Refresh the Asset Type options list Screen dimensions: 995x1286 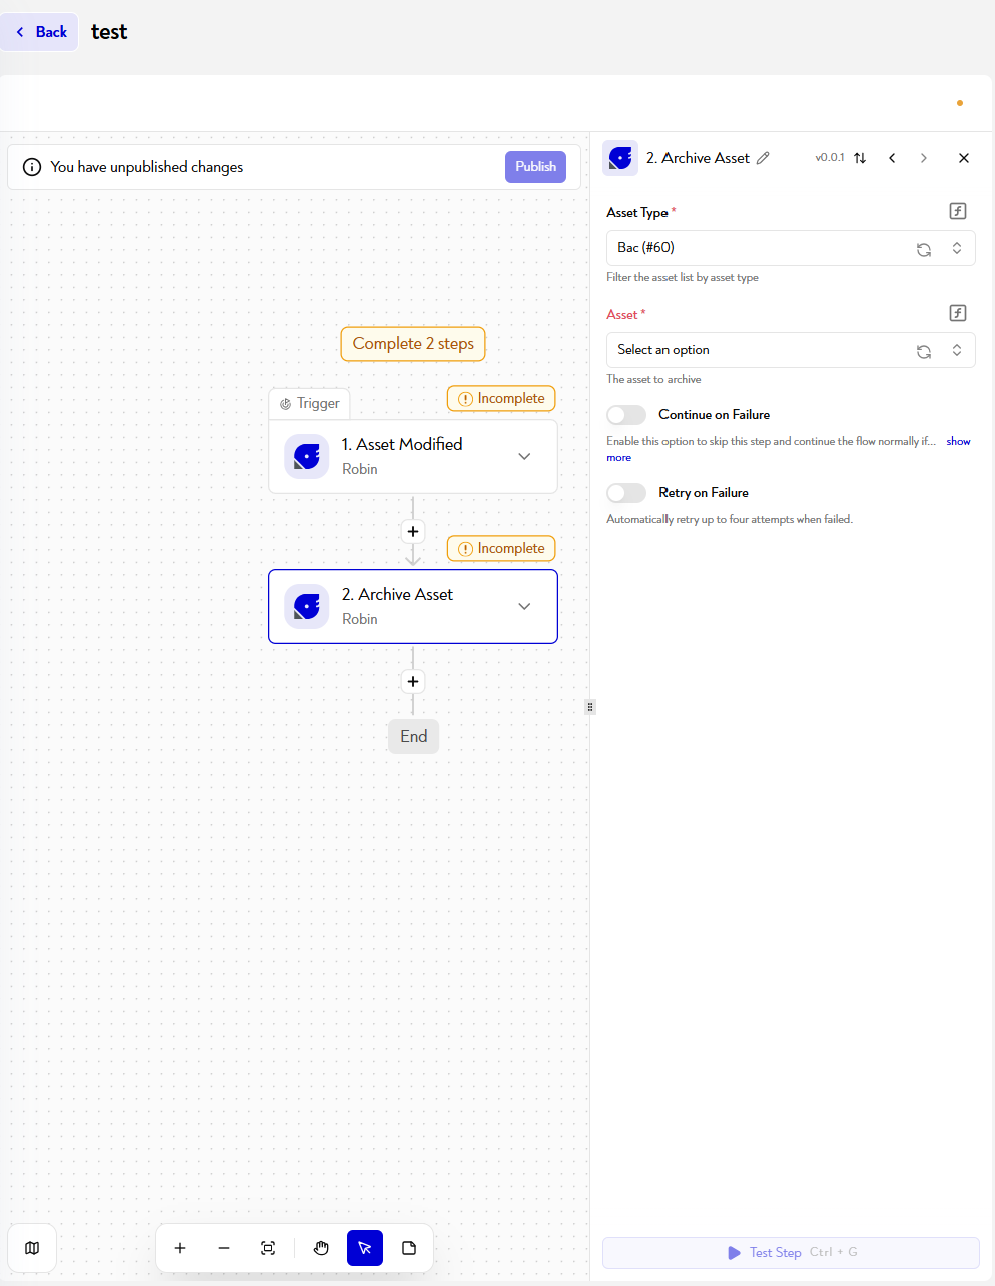924,249
